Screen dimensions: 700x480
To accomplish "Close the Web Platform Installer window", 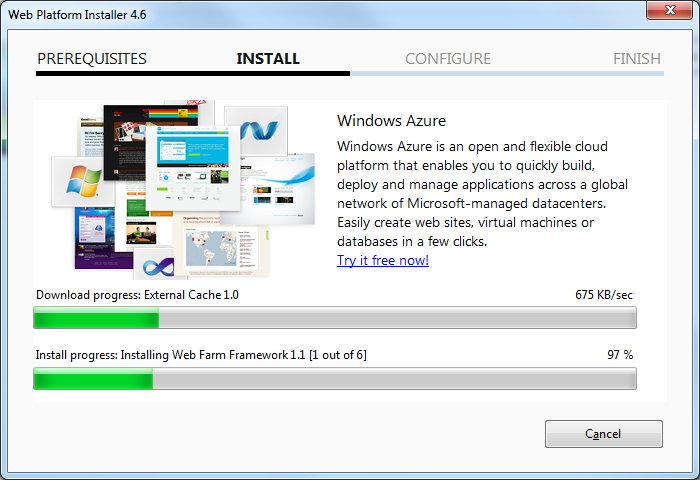I will pyautogui.click(x=669, y=10).
